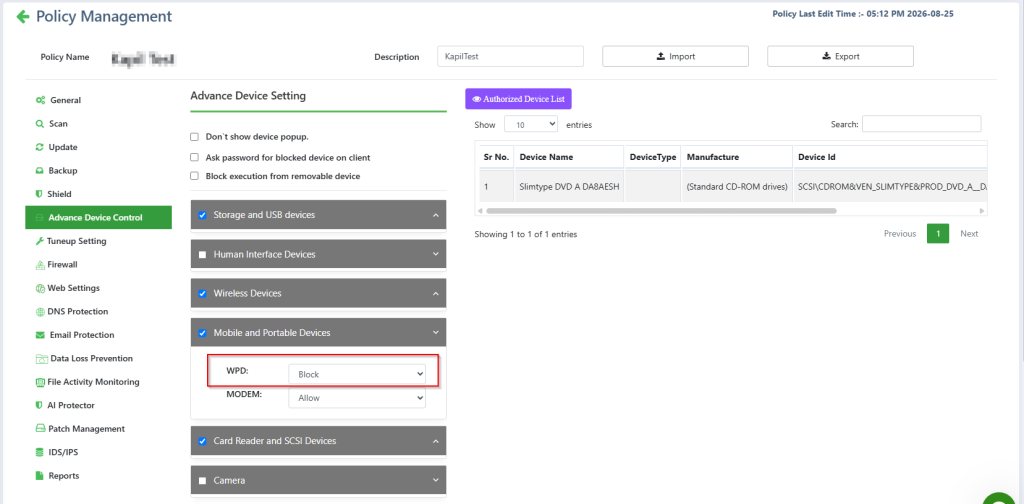Viewport: 1024px width, 504px height.
Task: Check the Human Interface Devices checkbox
Action: coord(202,255)
